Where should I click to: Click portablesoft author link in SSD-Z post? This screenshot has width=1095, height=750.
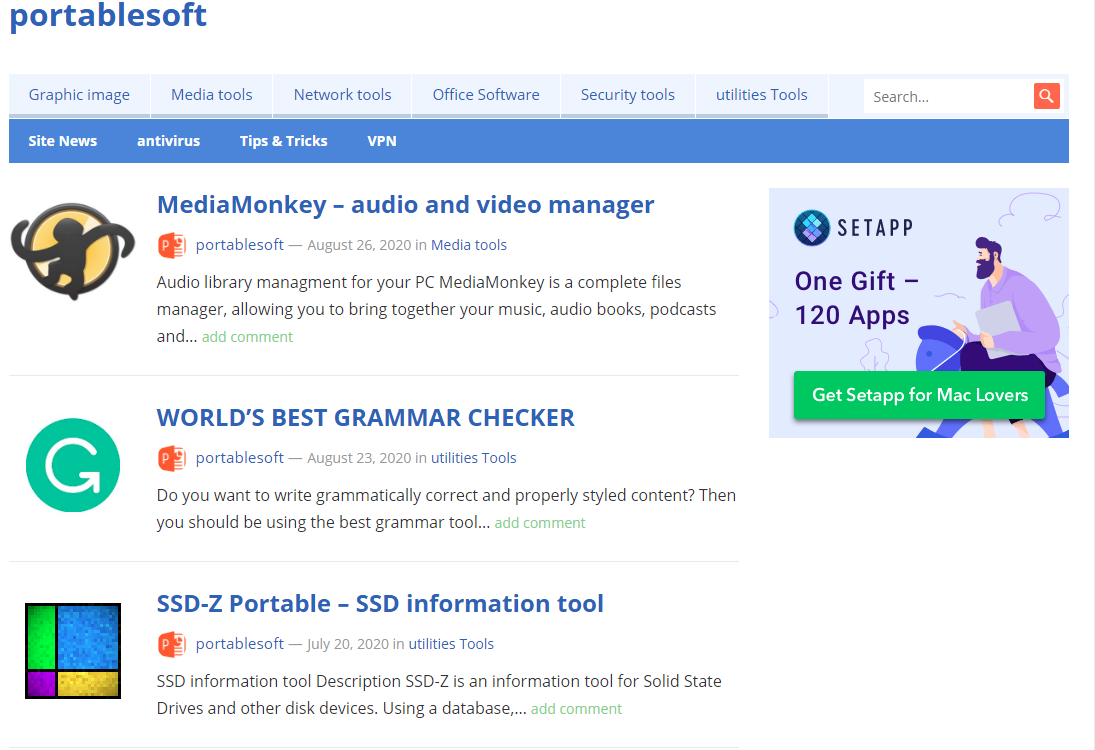(240, 644)
